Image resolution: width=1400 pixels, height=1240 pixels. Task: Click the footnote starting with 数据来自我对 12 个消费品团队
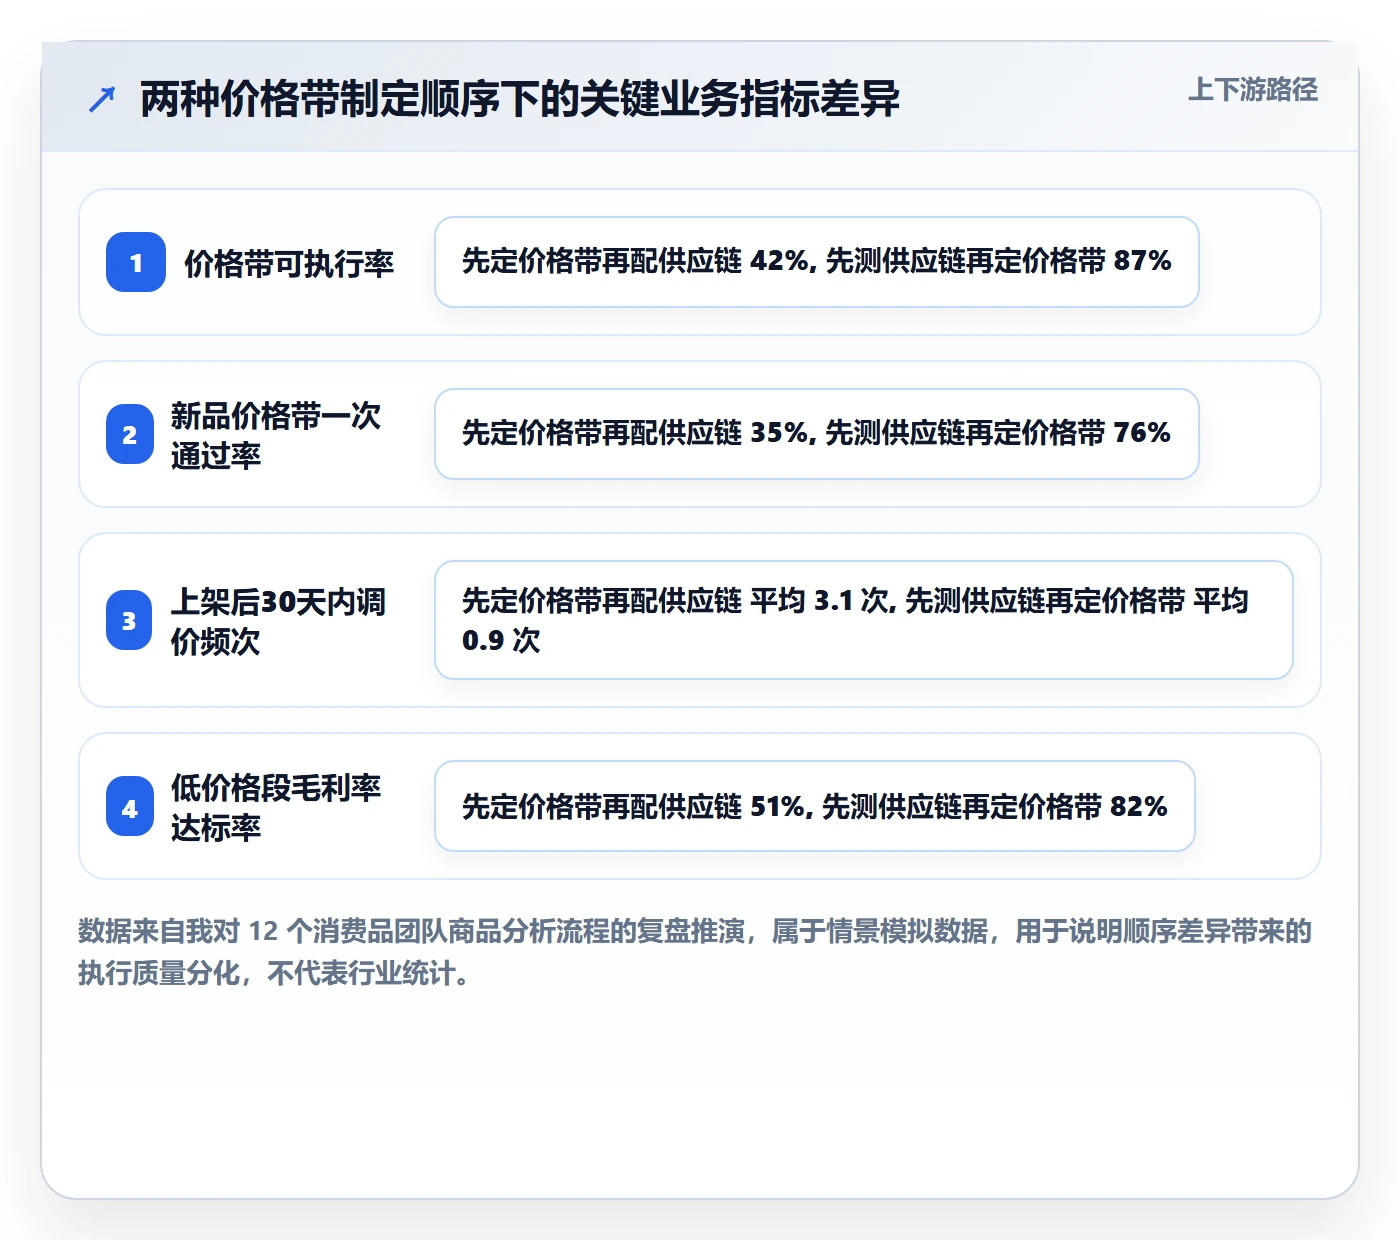(x=695, y=951)
